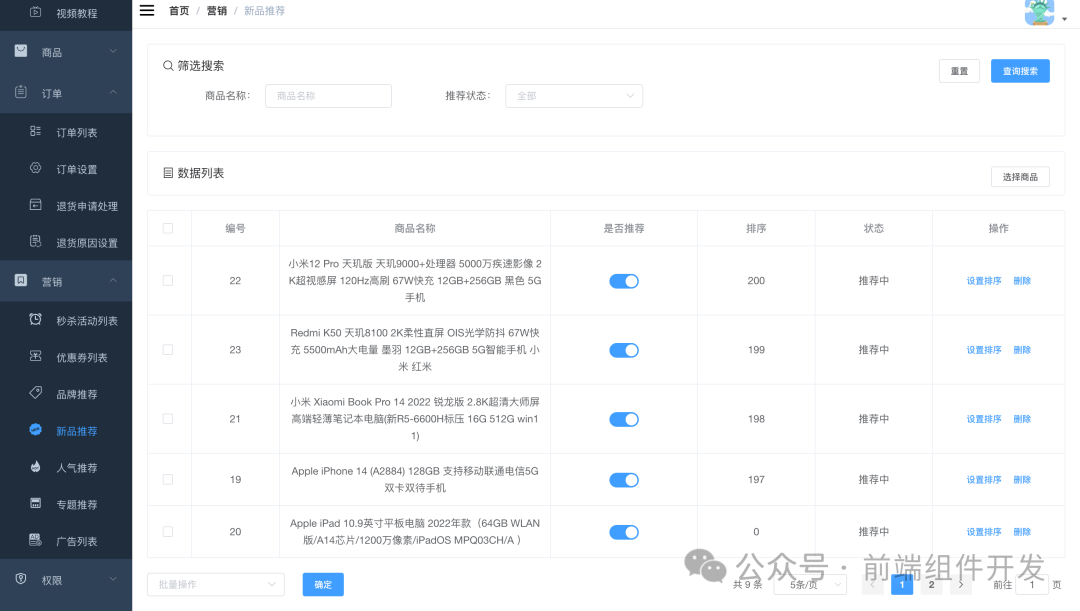
Task: Check the row with 编号 19
Action: click(x=167, y=479)
